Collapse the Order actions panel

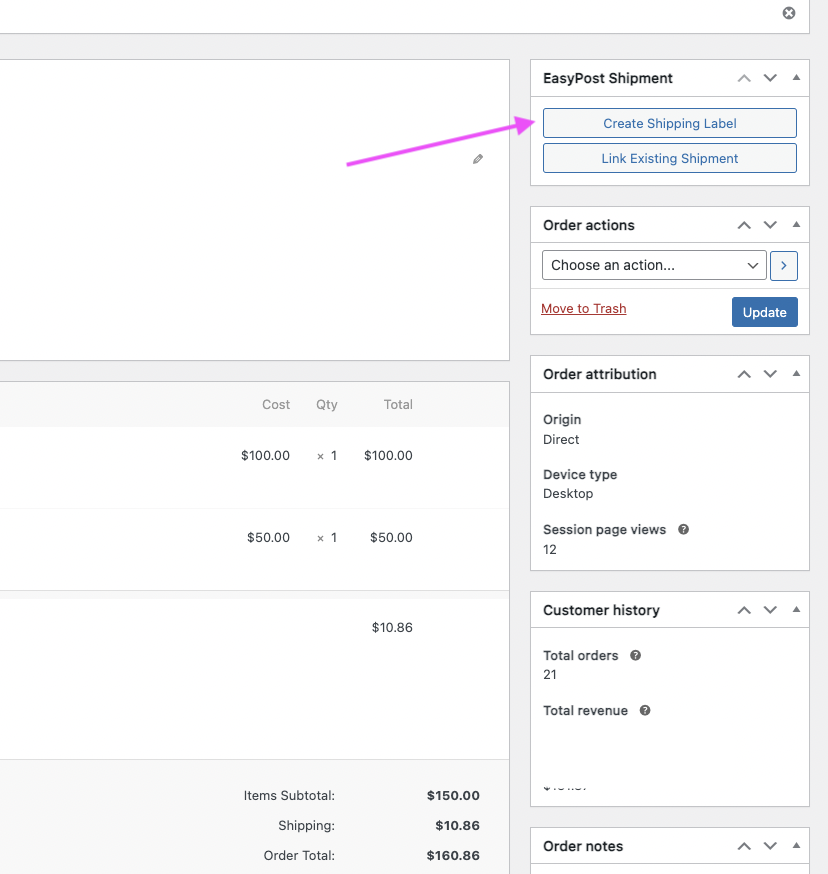click(796, 225)
